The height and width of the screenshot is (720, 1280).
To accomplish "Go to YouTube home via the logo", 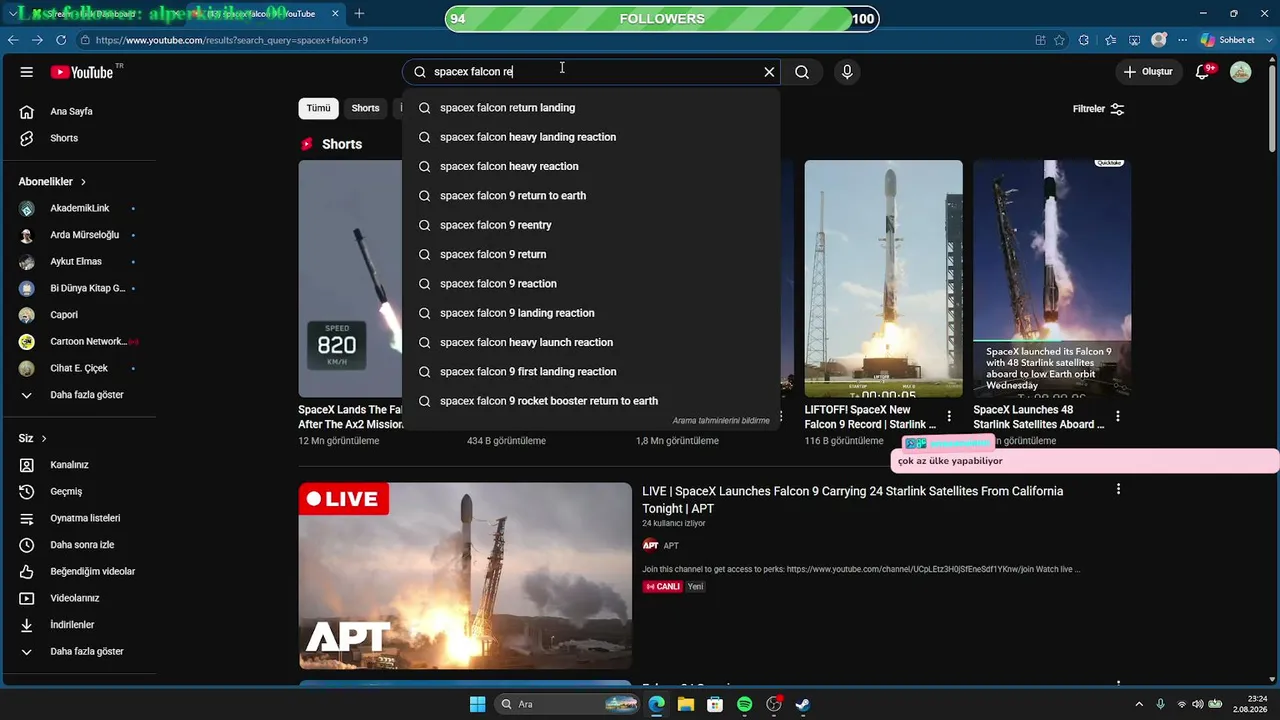I will coord(82,72).
